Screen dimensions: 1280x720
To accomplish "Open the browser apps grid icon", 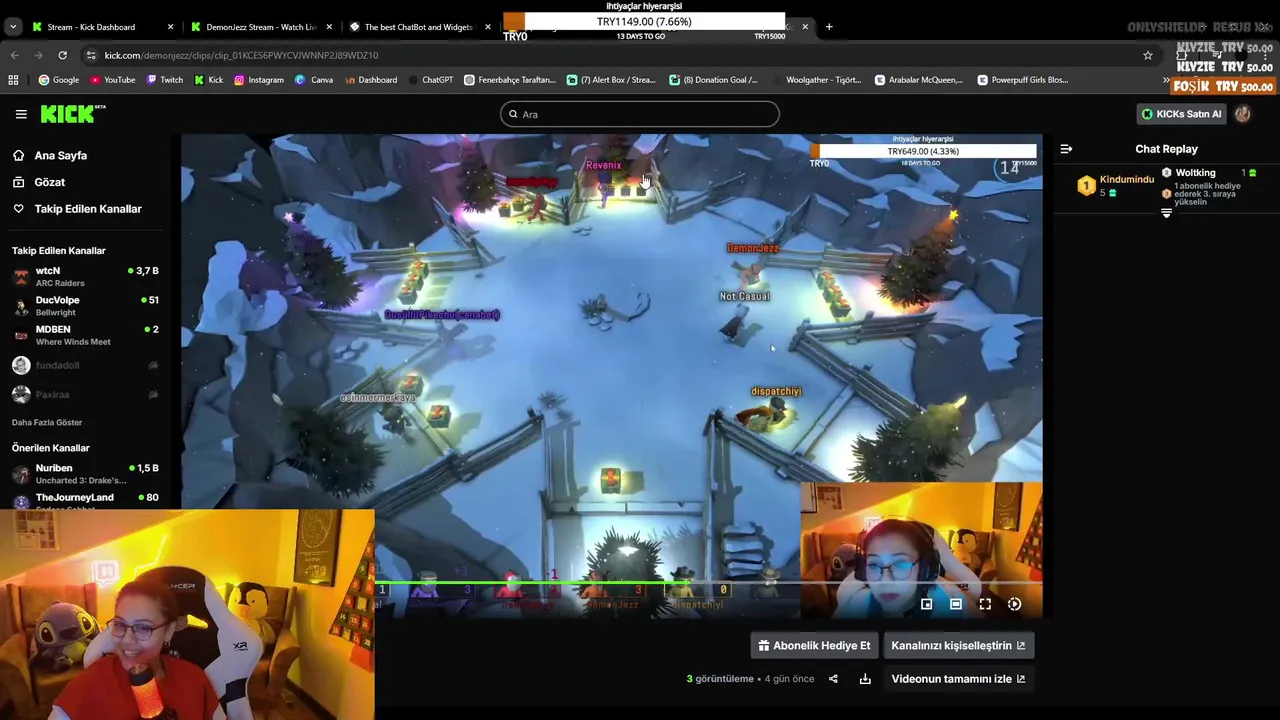I will [x=13, y=80].
